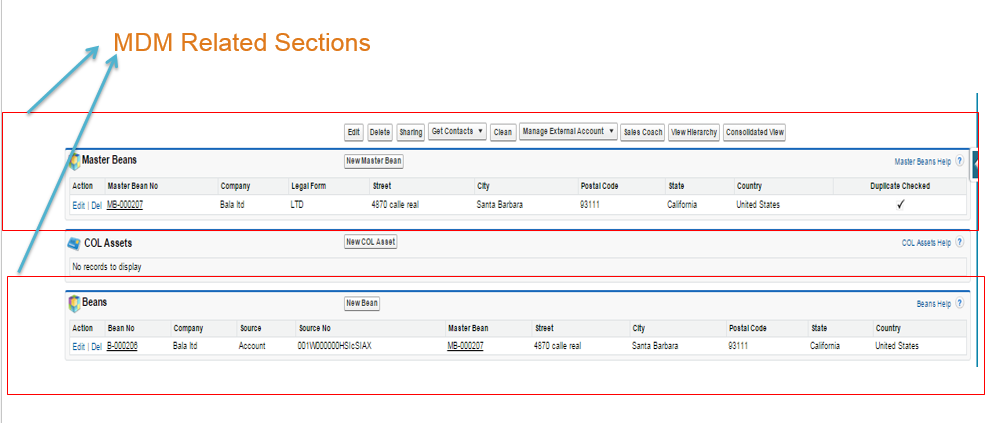
Task: Click the New COL Asset button
Action: (x=371, y=242)
